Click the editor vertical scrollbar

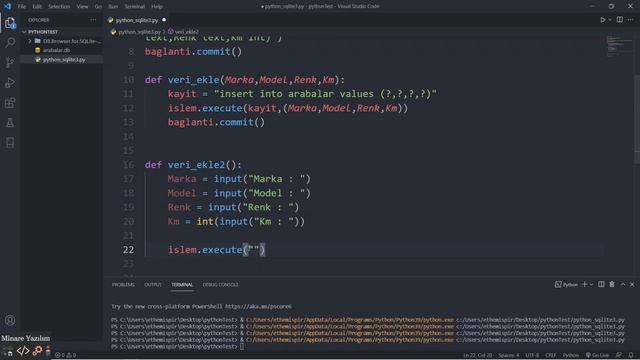(x=637, y=119)
